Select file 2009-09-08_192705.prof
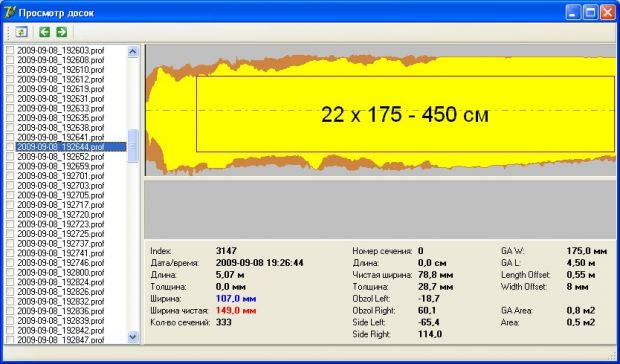 60,195
